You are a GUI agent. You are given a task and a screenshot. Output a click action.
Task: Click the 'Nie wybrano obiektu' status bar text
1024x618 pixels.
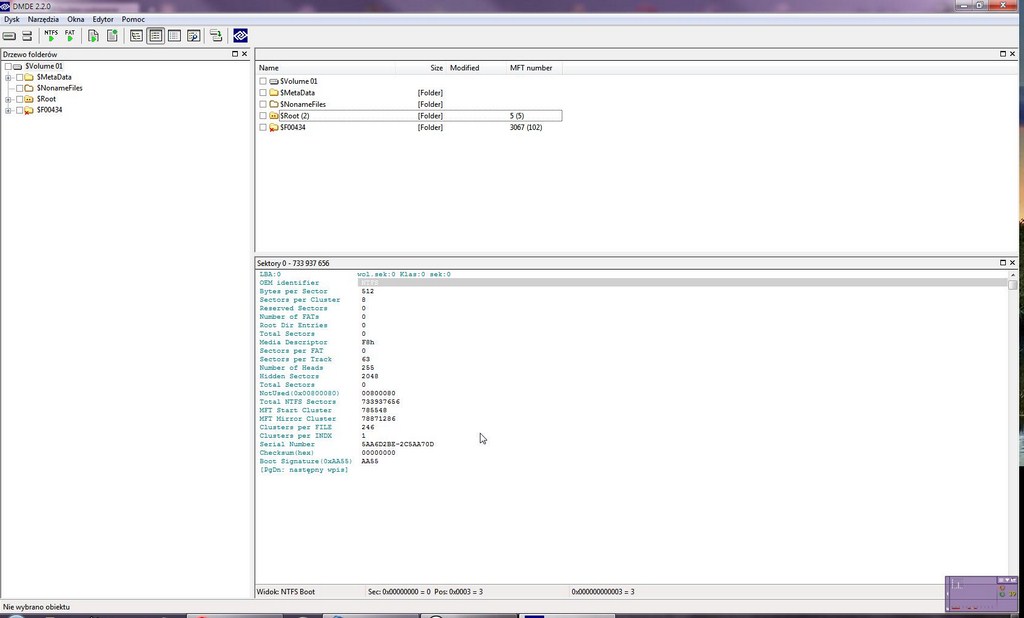pyautogui.click(x=36, y=607)
